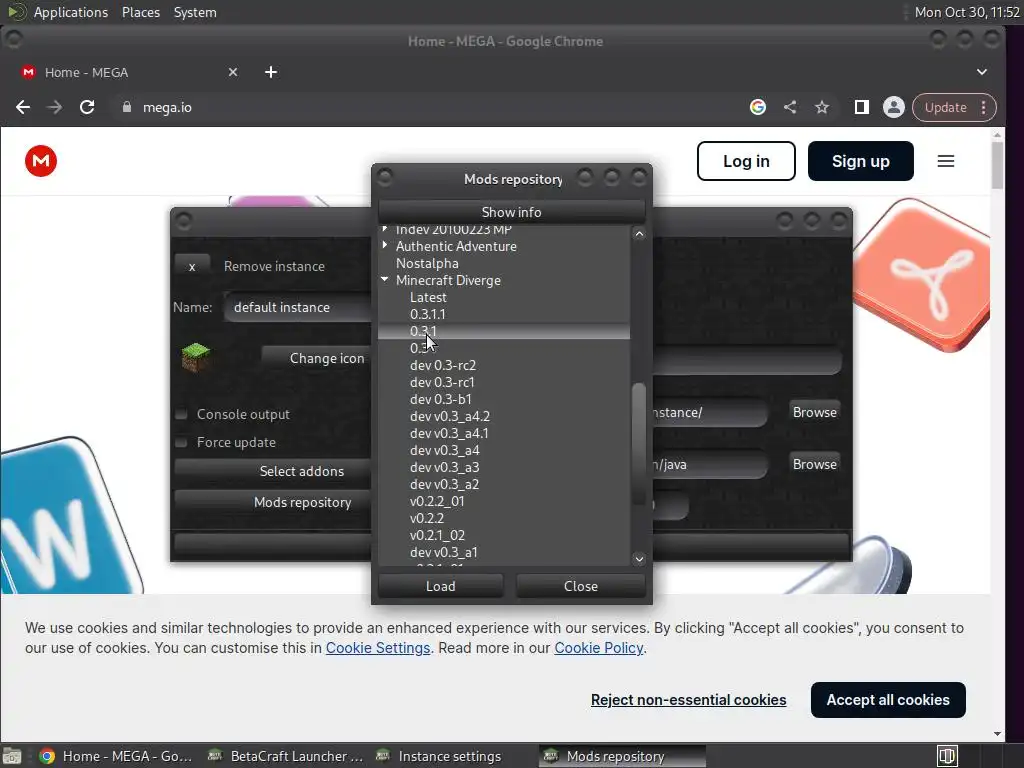The height and width of the screenshot is (768, 1024).
Task: Close the Home - MEGA tab
Action: [x=232, y=72]
